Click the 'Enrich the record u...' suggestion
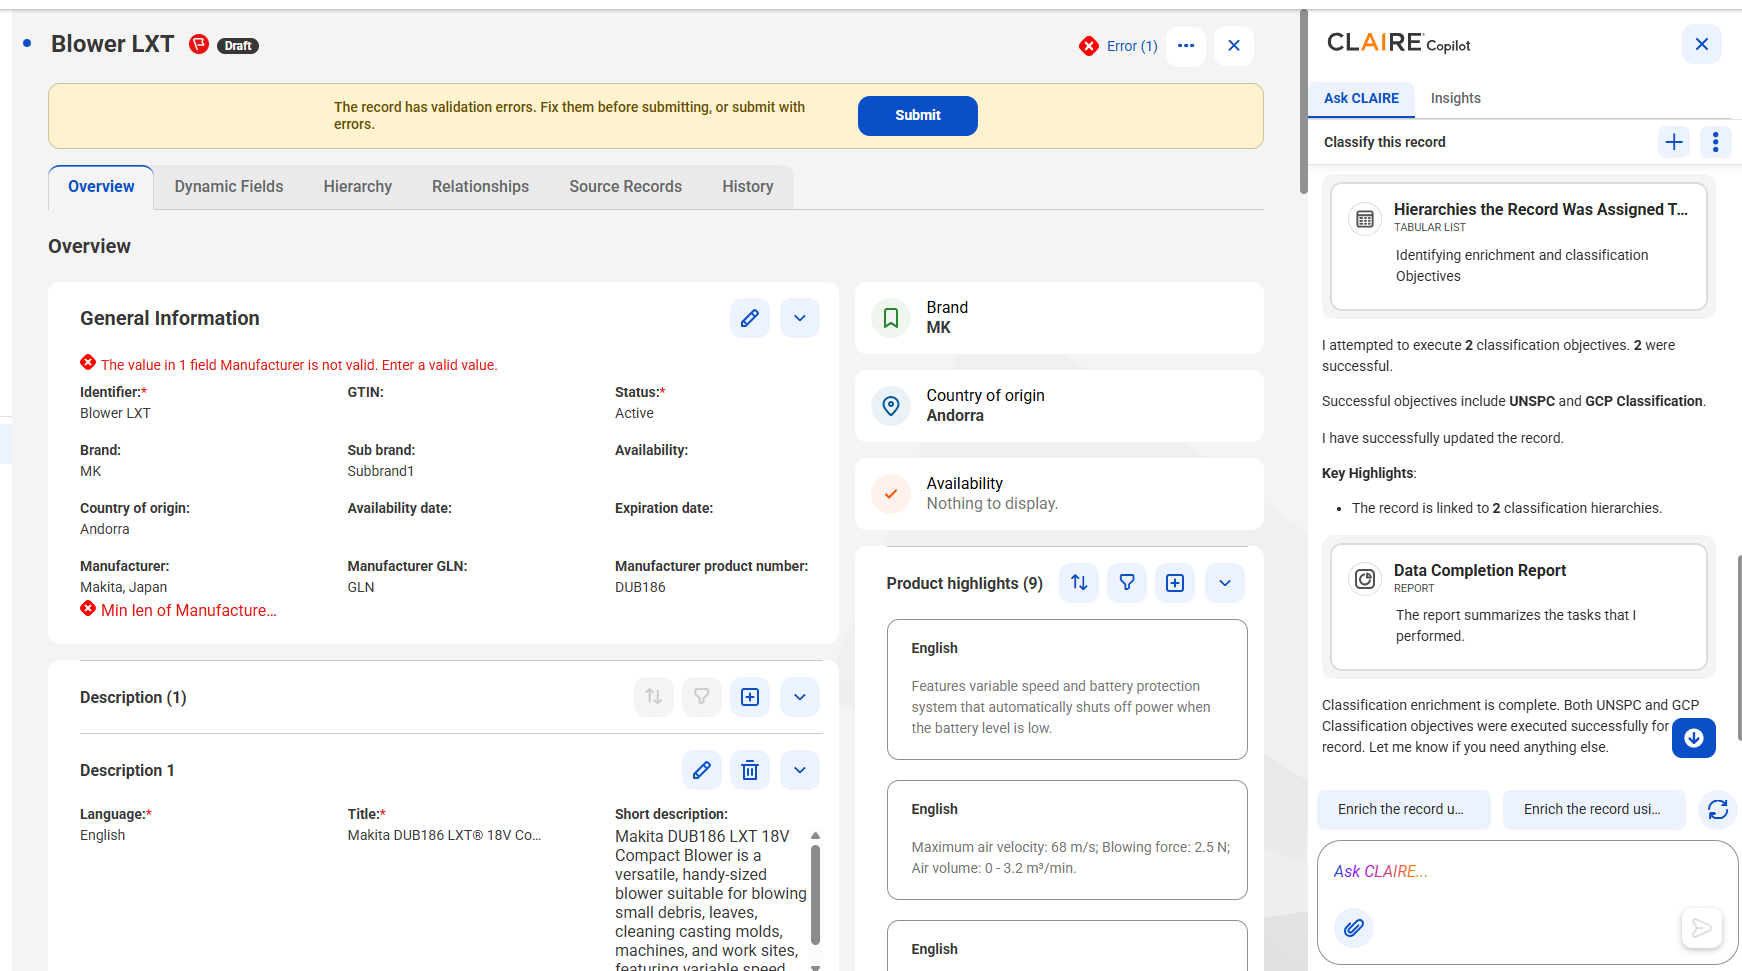The height and width of the screenshot is (971, 1742). 1403,810
